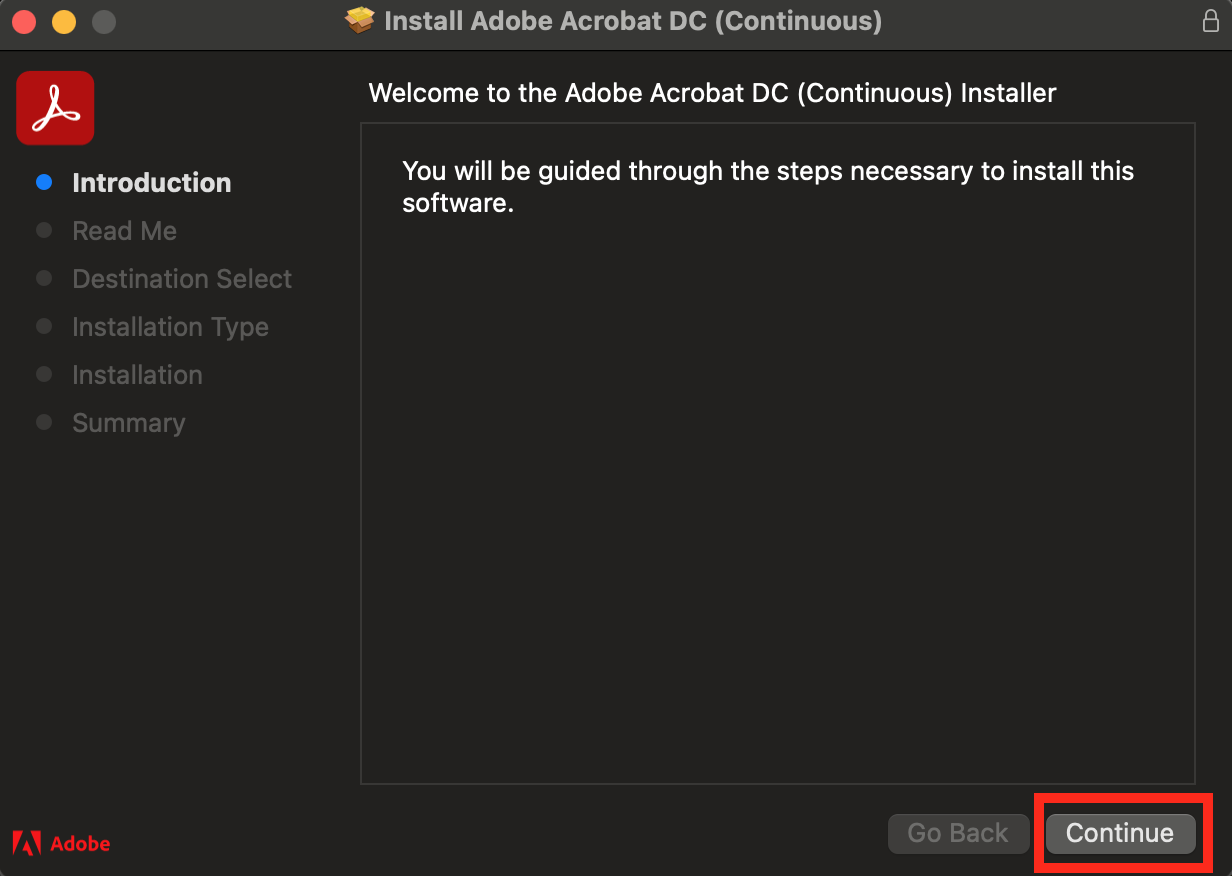Click the Adobe logo at bottom left
The width and height of the screenshot is (1232, 876).
point(62,843)
